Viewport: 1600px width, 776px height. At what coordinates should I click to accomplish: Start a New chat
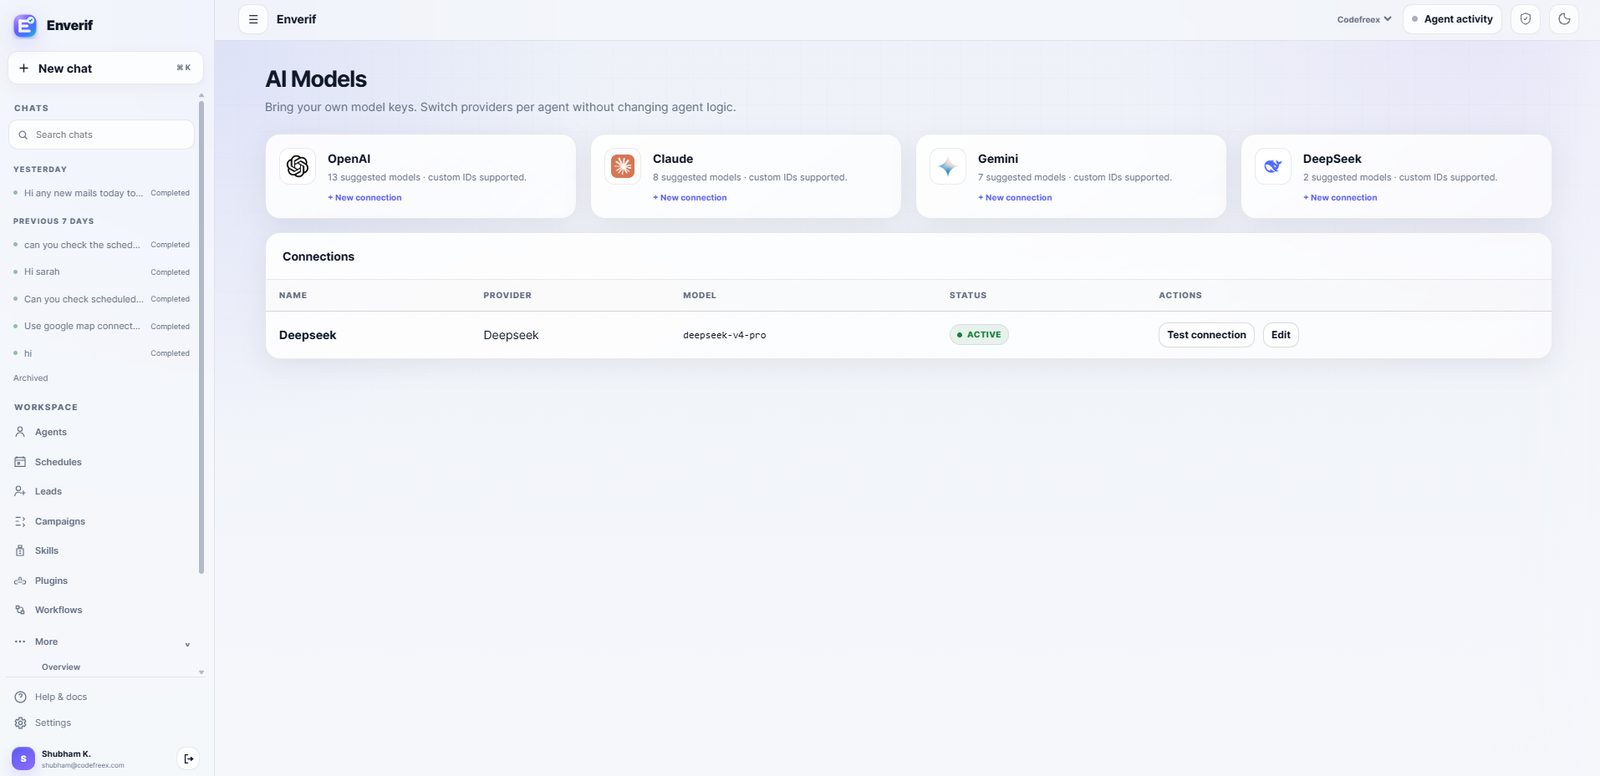tap(106, 68)
